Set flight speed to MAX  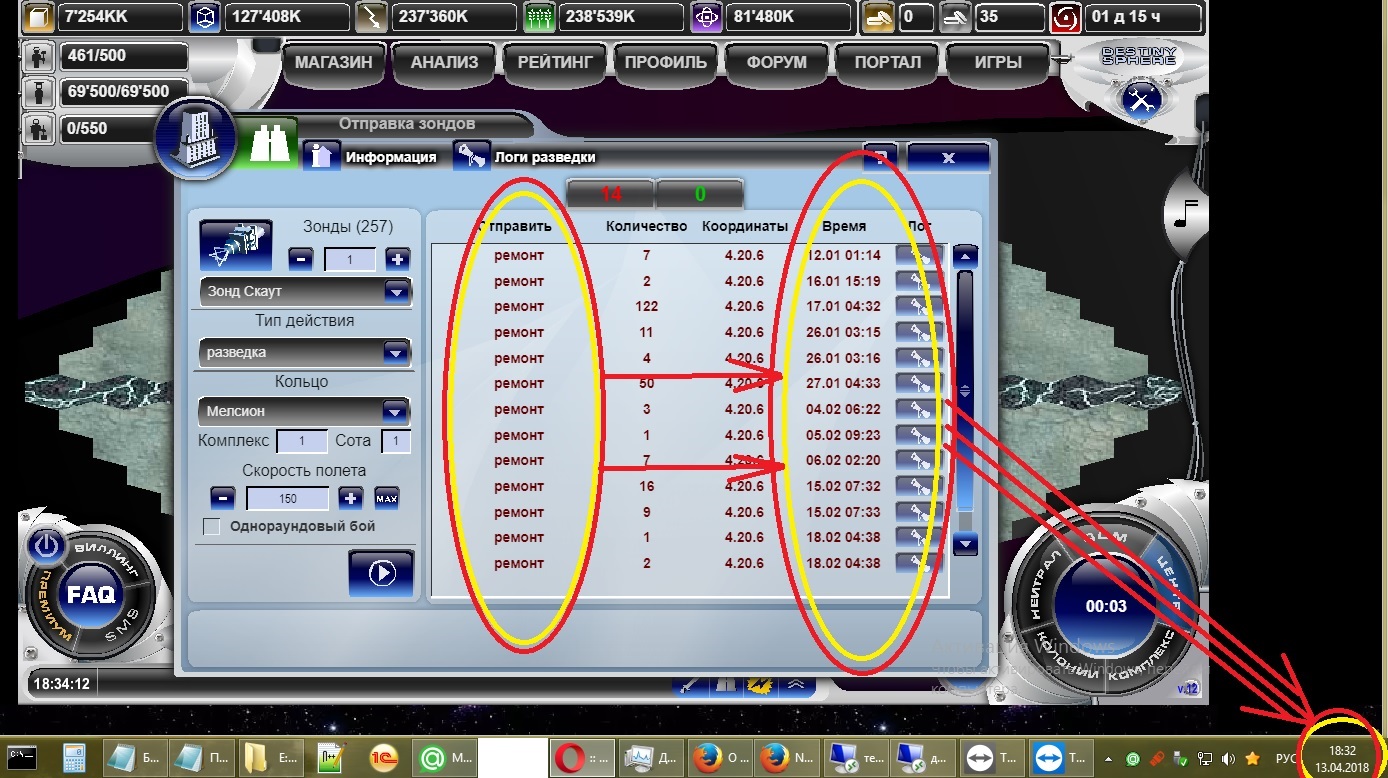pyautogui.click(x=386, y=498)
